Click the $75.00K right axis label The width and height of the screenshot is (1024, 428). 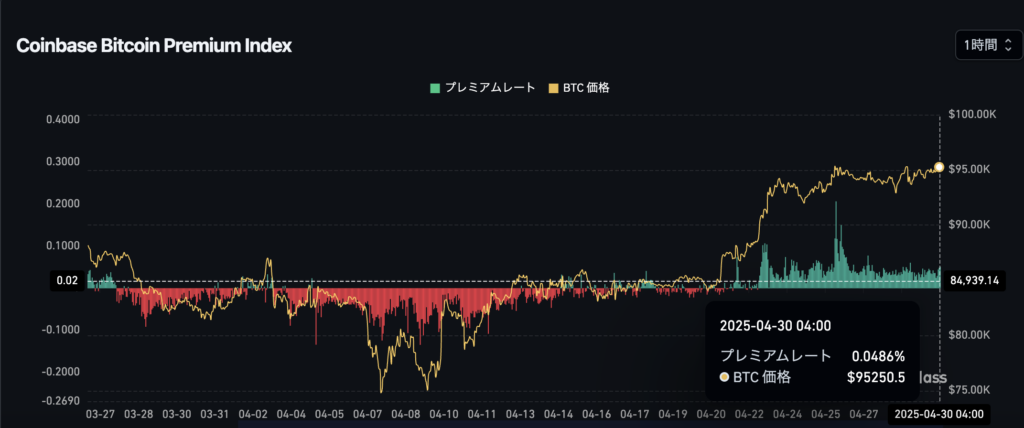click(x=969, y=390)
